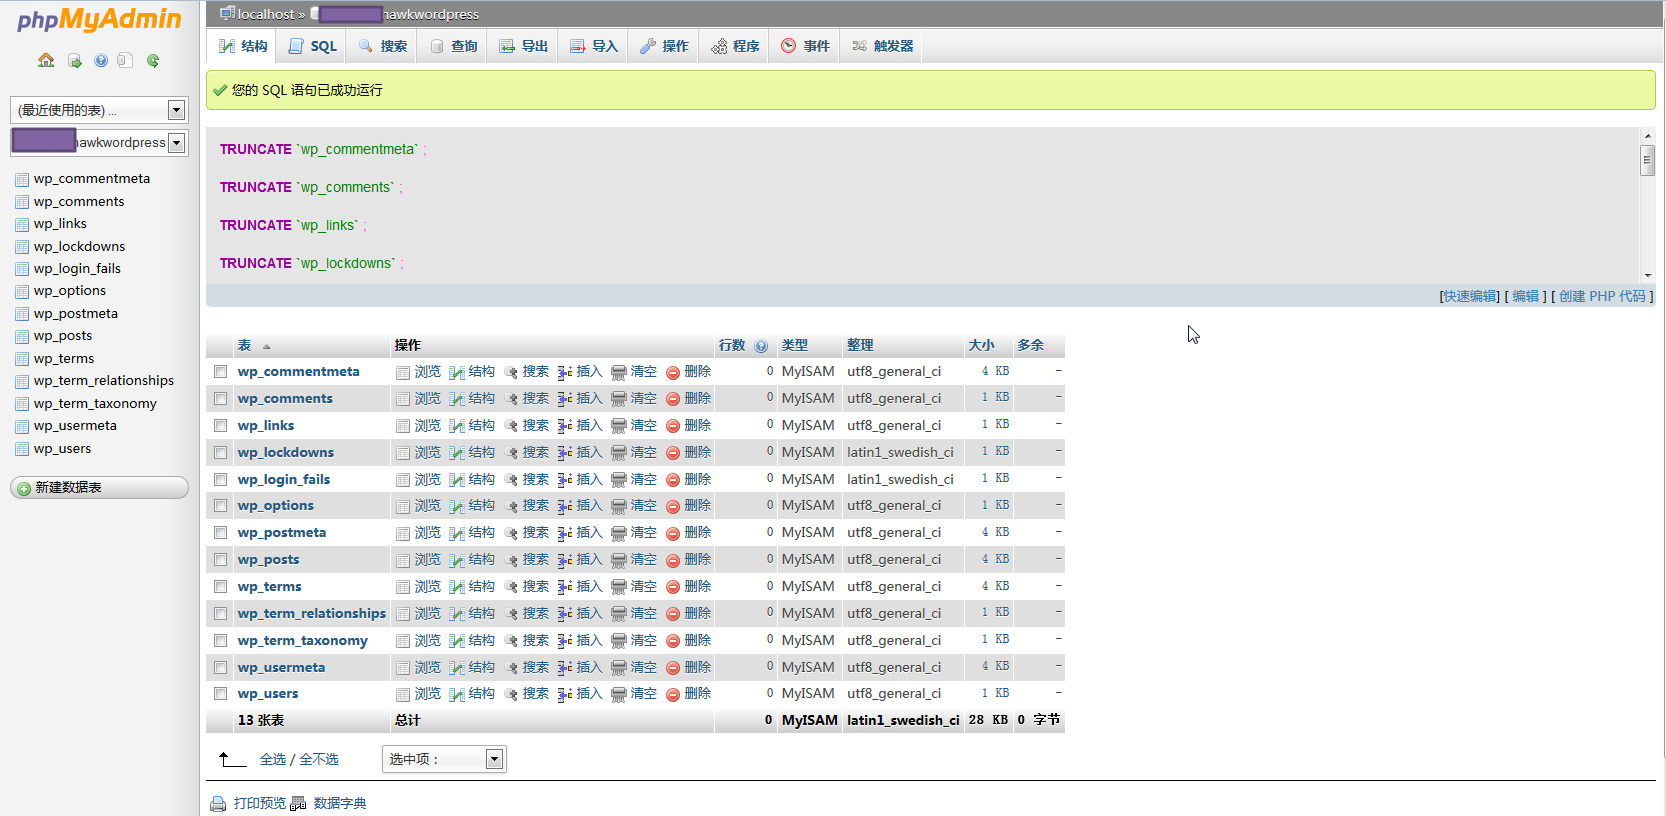1666x816 pixels.
Task: Click 清空 icon in wp_posts row
Action: click(x=619, y=560)
